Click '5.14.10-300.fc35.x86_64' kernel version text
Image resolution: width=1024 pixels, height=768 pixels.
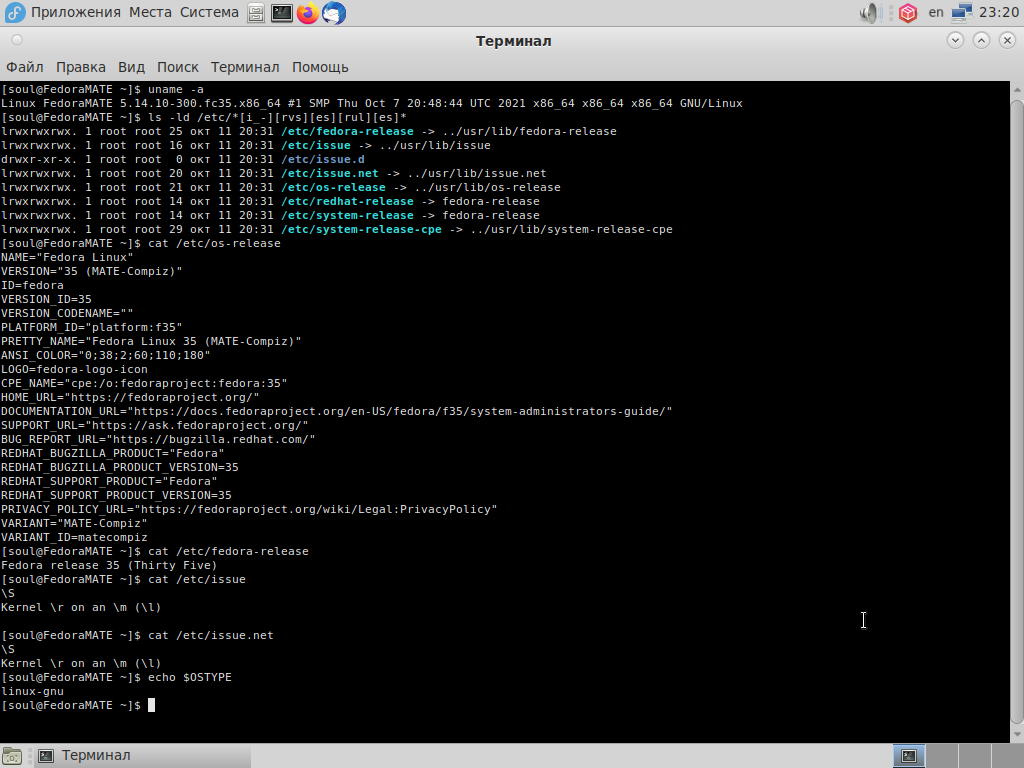pos(200,103)
